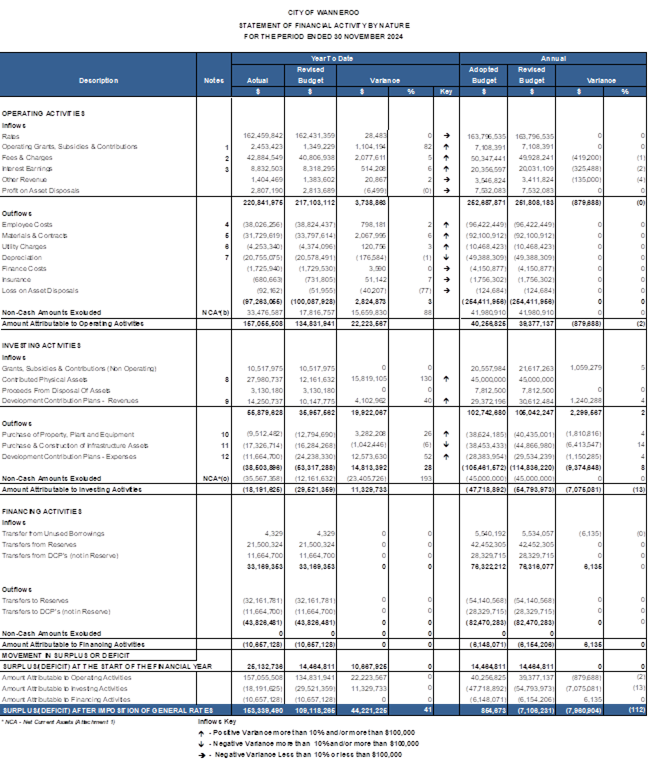Viewport: 648px width, 761px height.
Task: Select the Year To Date header cell
Action: 345,58
